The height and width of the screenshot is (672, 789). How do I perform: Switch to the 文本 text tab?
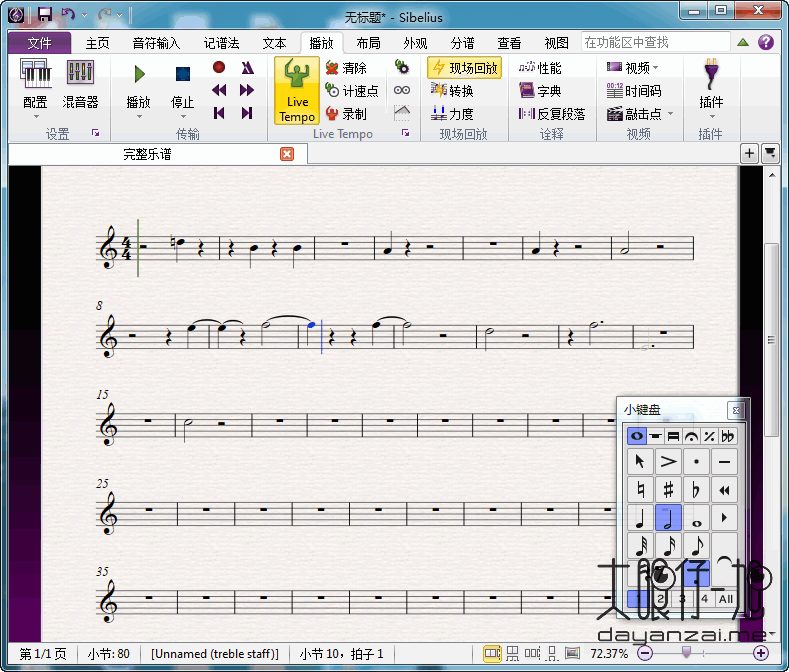click(274, 43)
